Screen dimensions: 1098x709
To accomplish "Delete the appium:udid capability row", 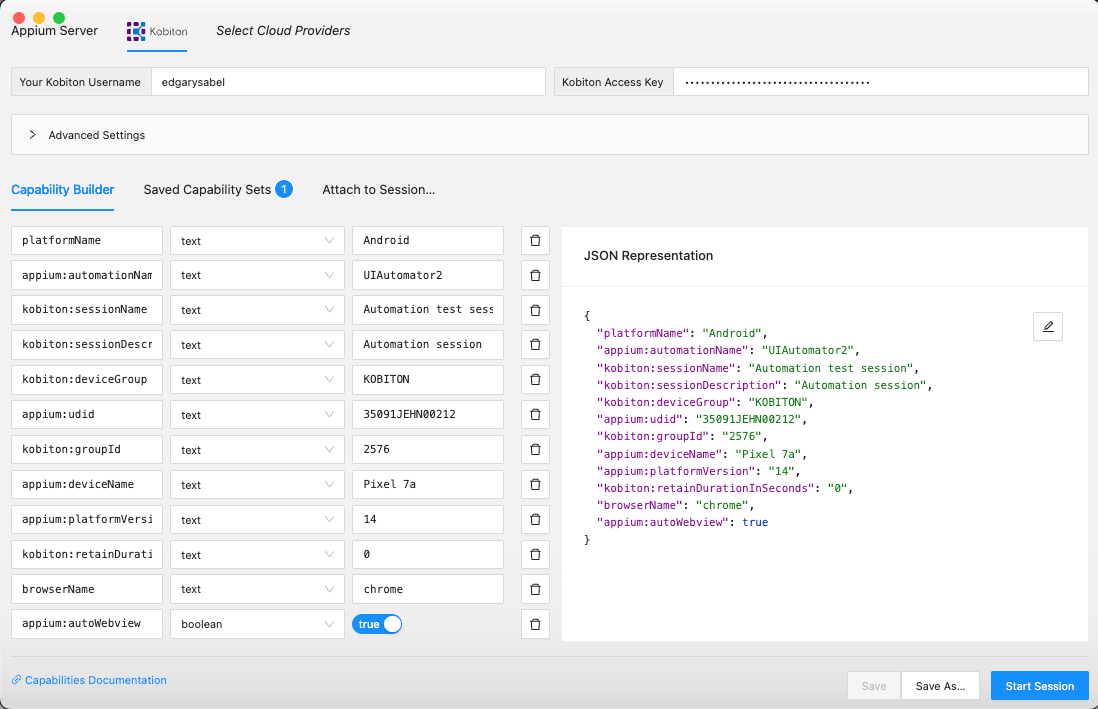I will click(x=535, y=415).
